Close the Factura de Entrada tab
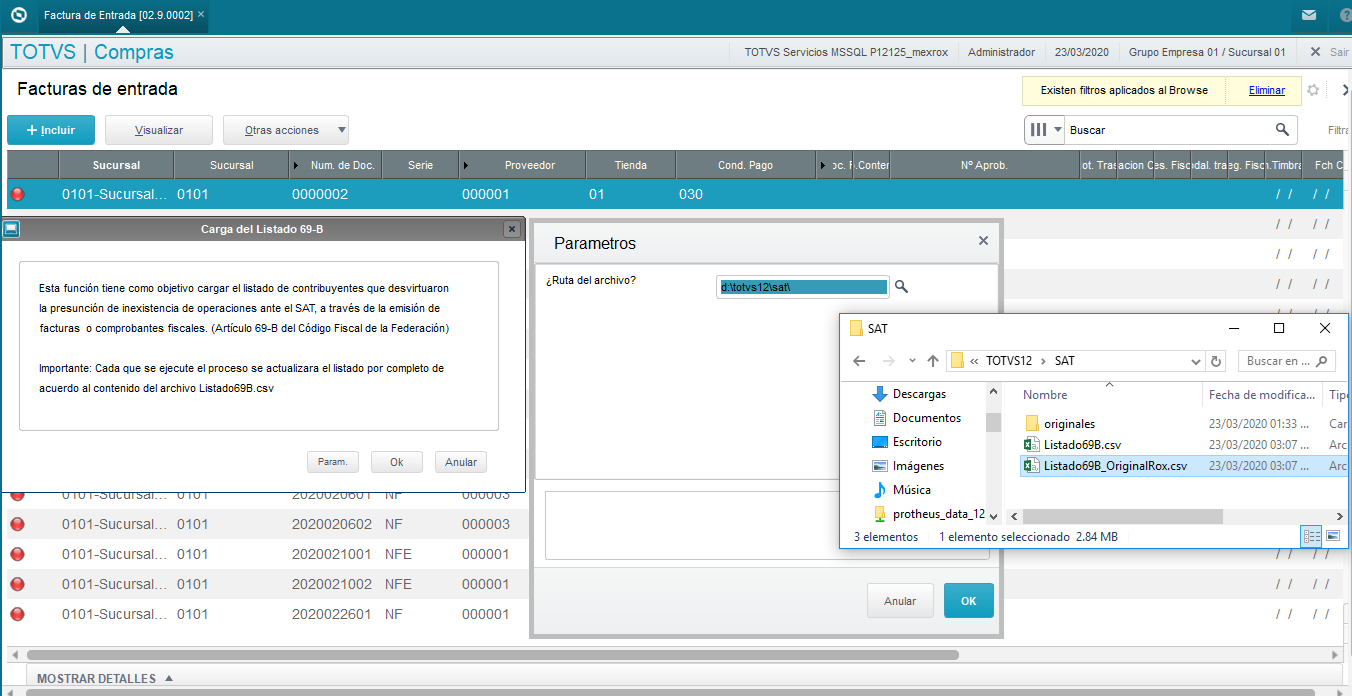This screenshot has width=1352, height=696. (x=201, y=15)
